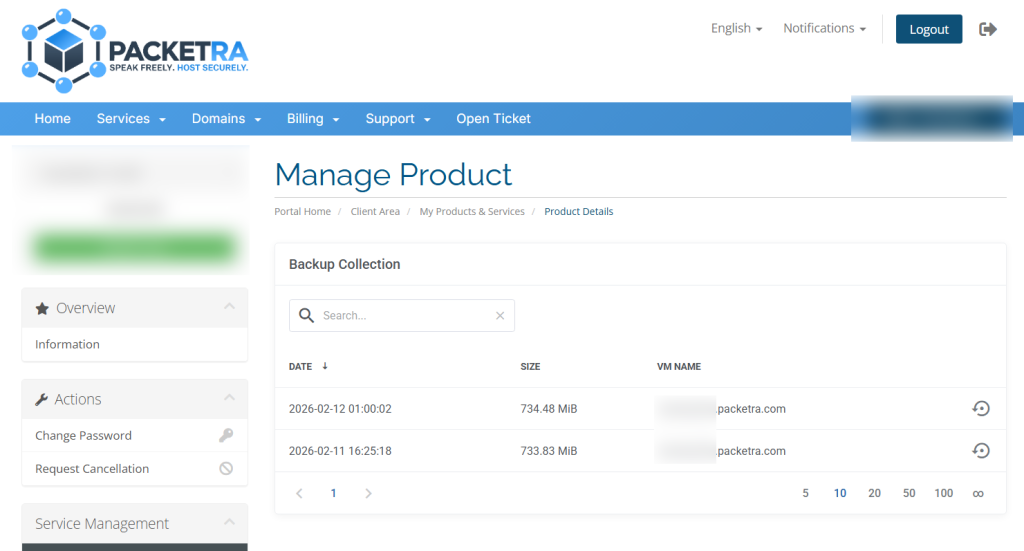The image size is (1024, 551).
Task: Click the Logout button
Action: click(x=929, y=29)
